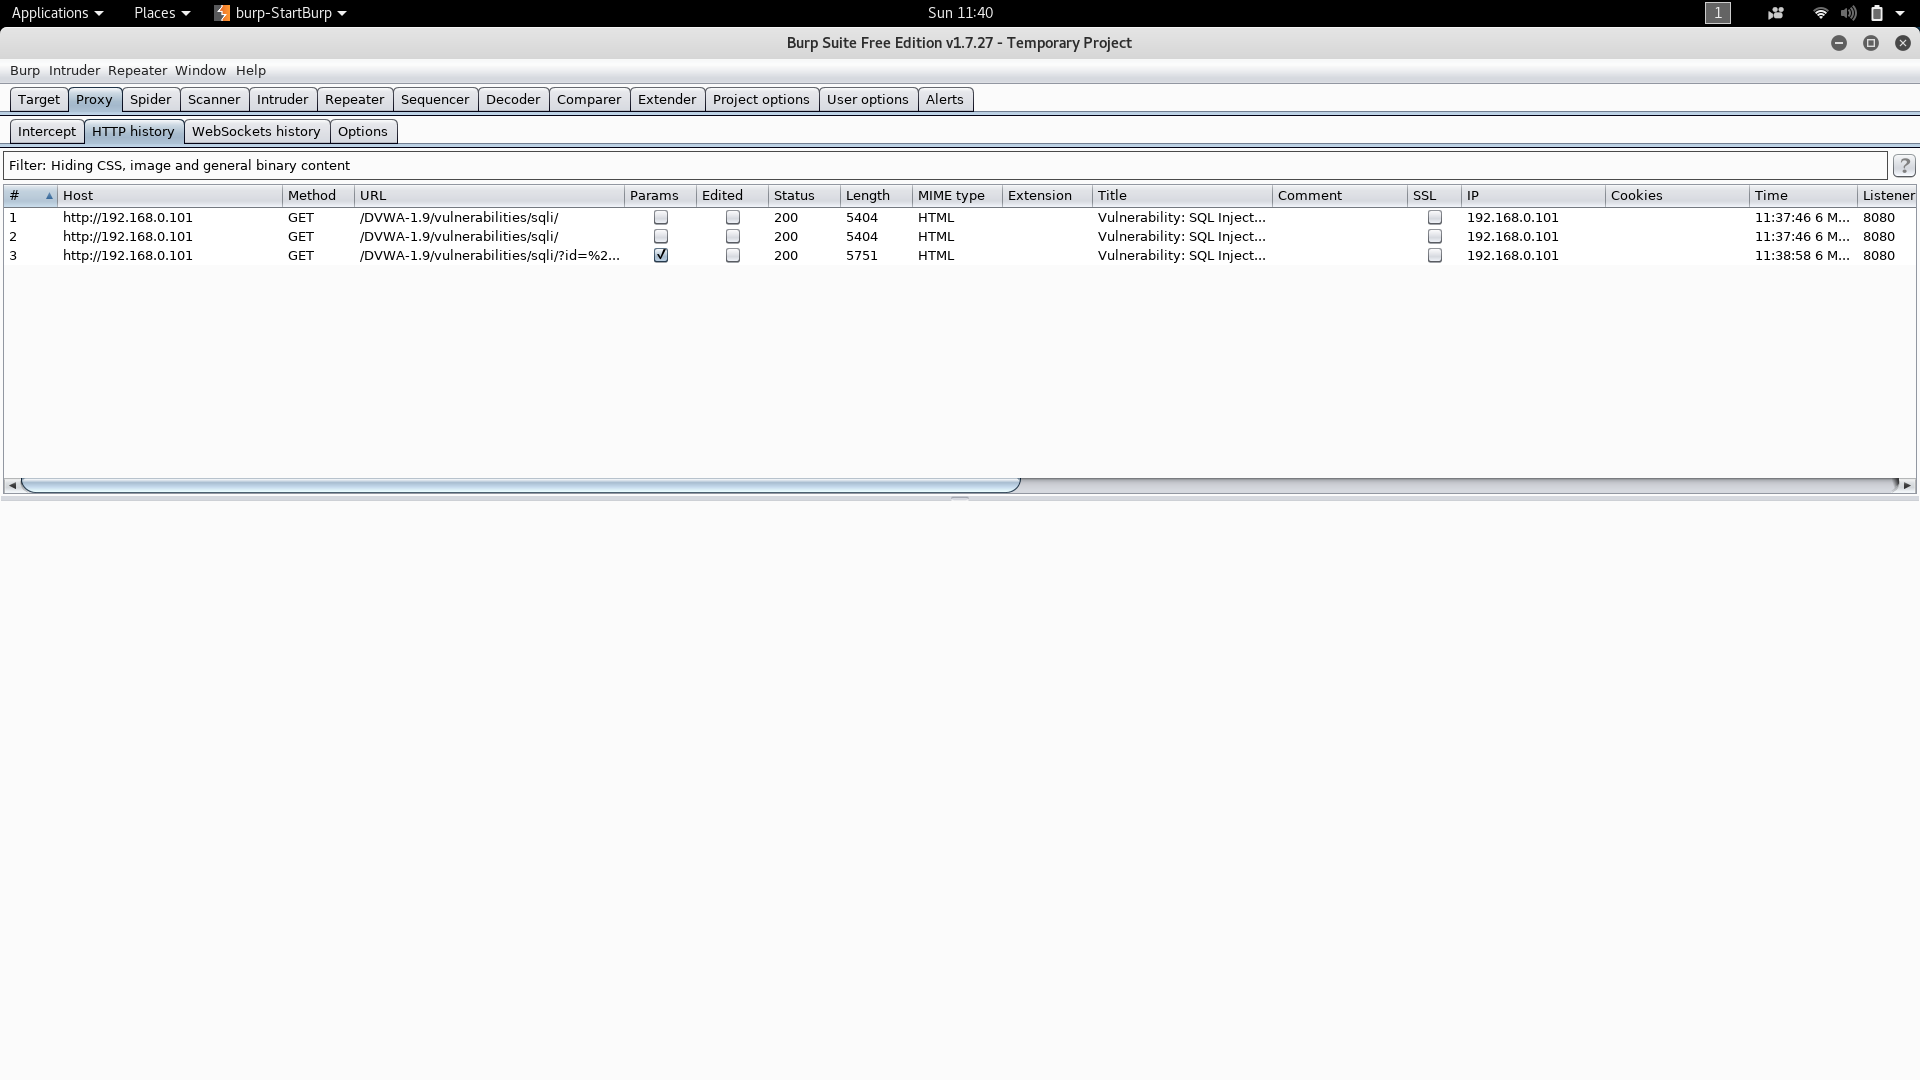Click the workspace indicator number 1
Image resolution: width=1920 pixels, height=1080 pixels.
coord(1717,13)
